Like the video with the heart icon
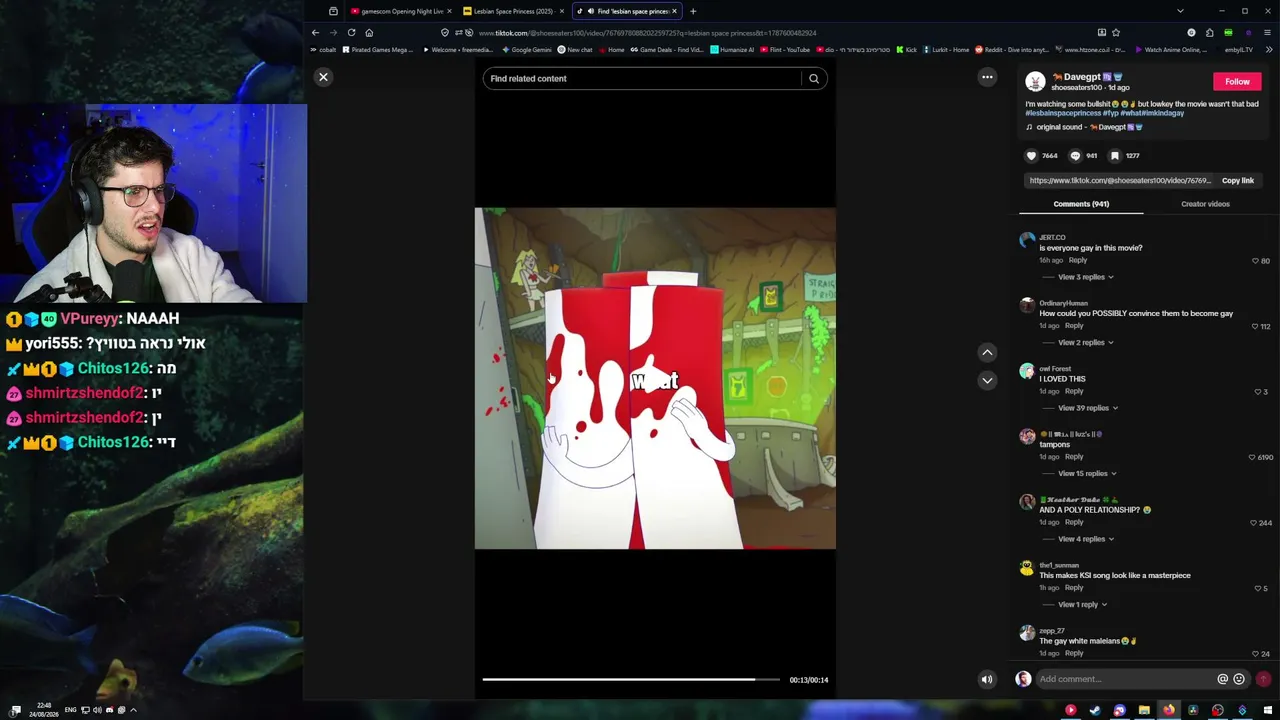 pos(1031,156)
